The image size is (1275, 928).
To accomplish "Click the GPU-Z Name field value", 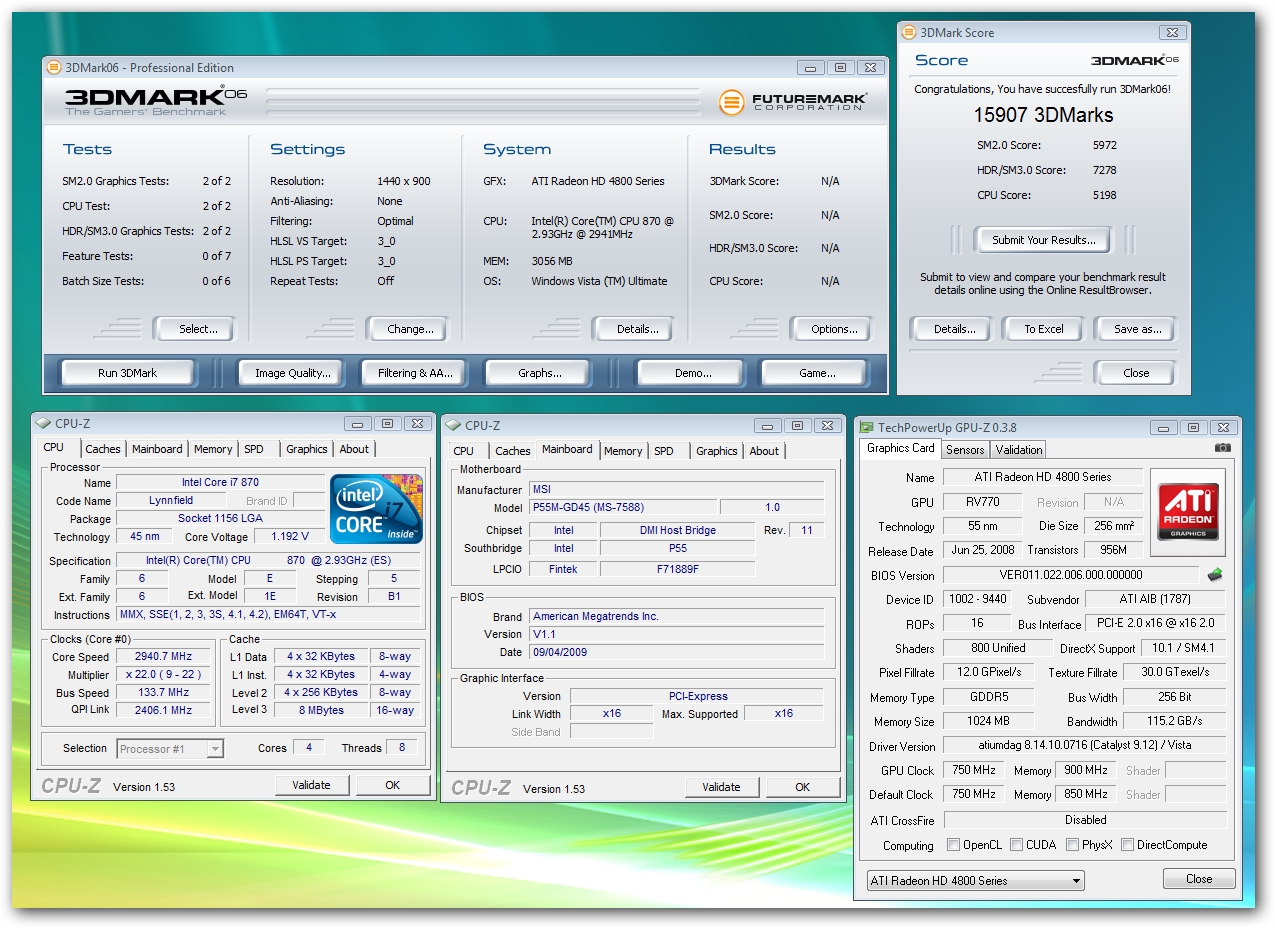I will pyautogui.click(x=1042, y=477).
